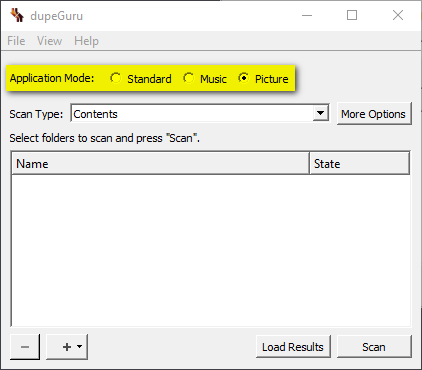Screen dimensions: 422x370
Task: Start the scan with Scan button
Action: (x=374, y=347)
